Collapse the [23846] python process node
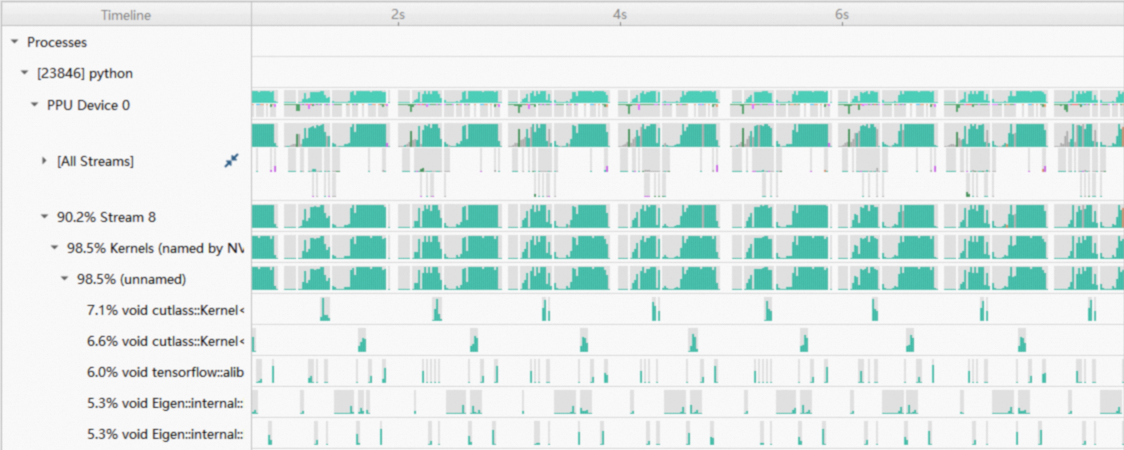This screenshot has width=1124, height=450. pyautogui.click(x=24, y=73)
